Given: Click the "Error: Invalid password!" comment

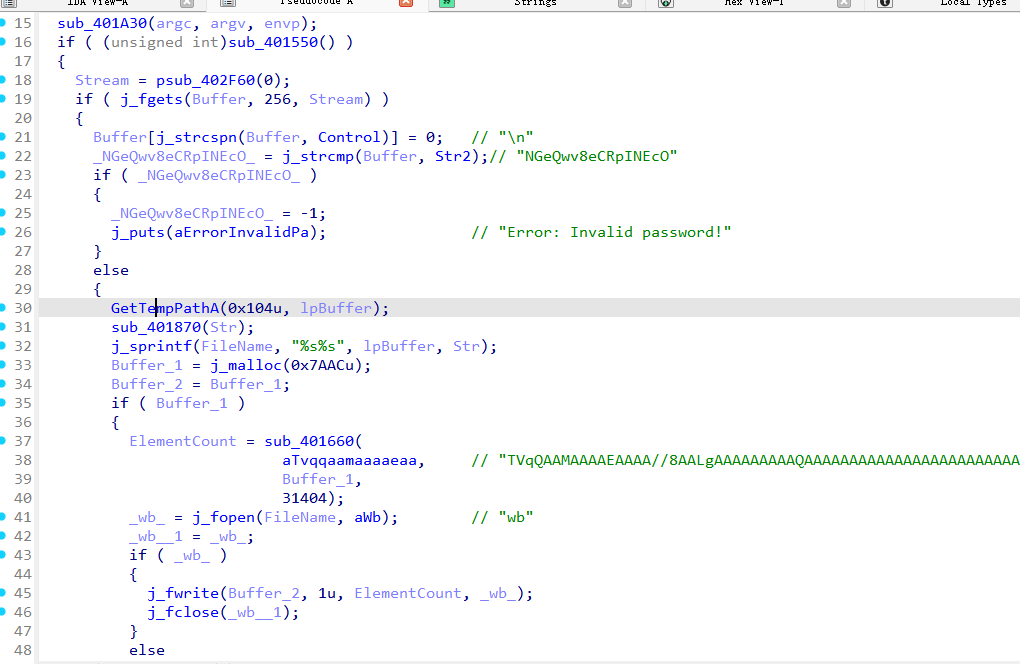Looking at the screenshot, I should tap(601, 232).
